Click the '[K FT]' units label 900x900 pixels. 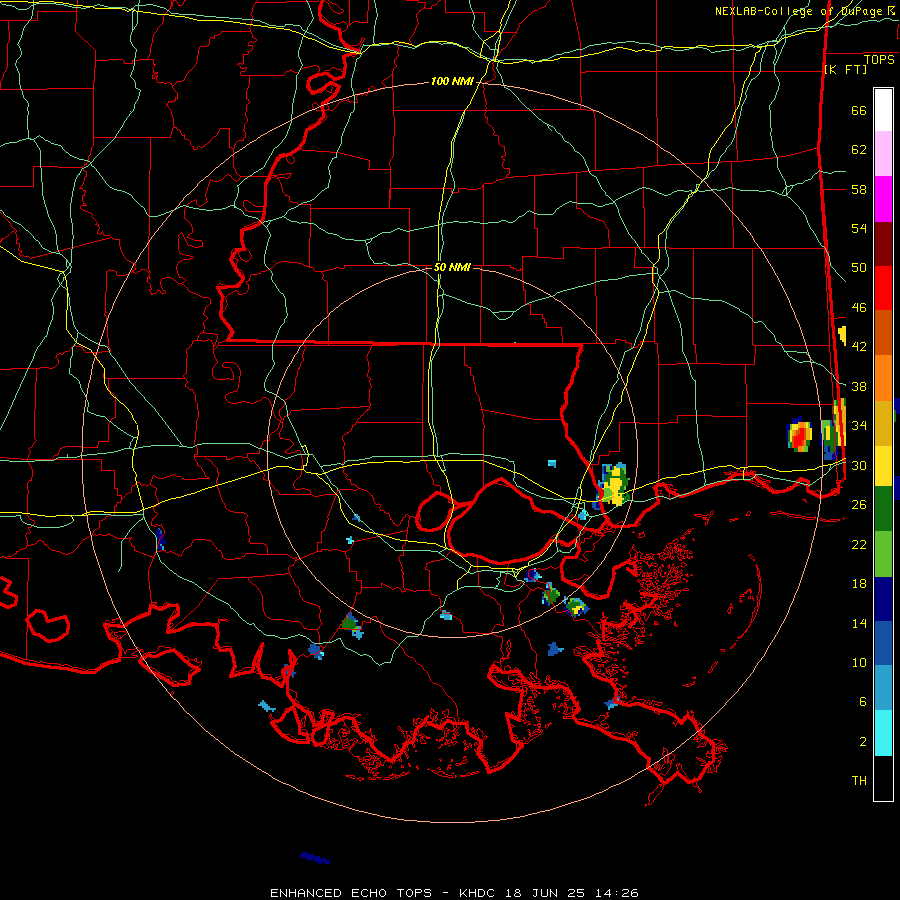click(x=845, y=69)
